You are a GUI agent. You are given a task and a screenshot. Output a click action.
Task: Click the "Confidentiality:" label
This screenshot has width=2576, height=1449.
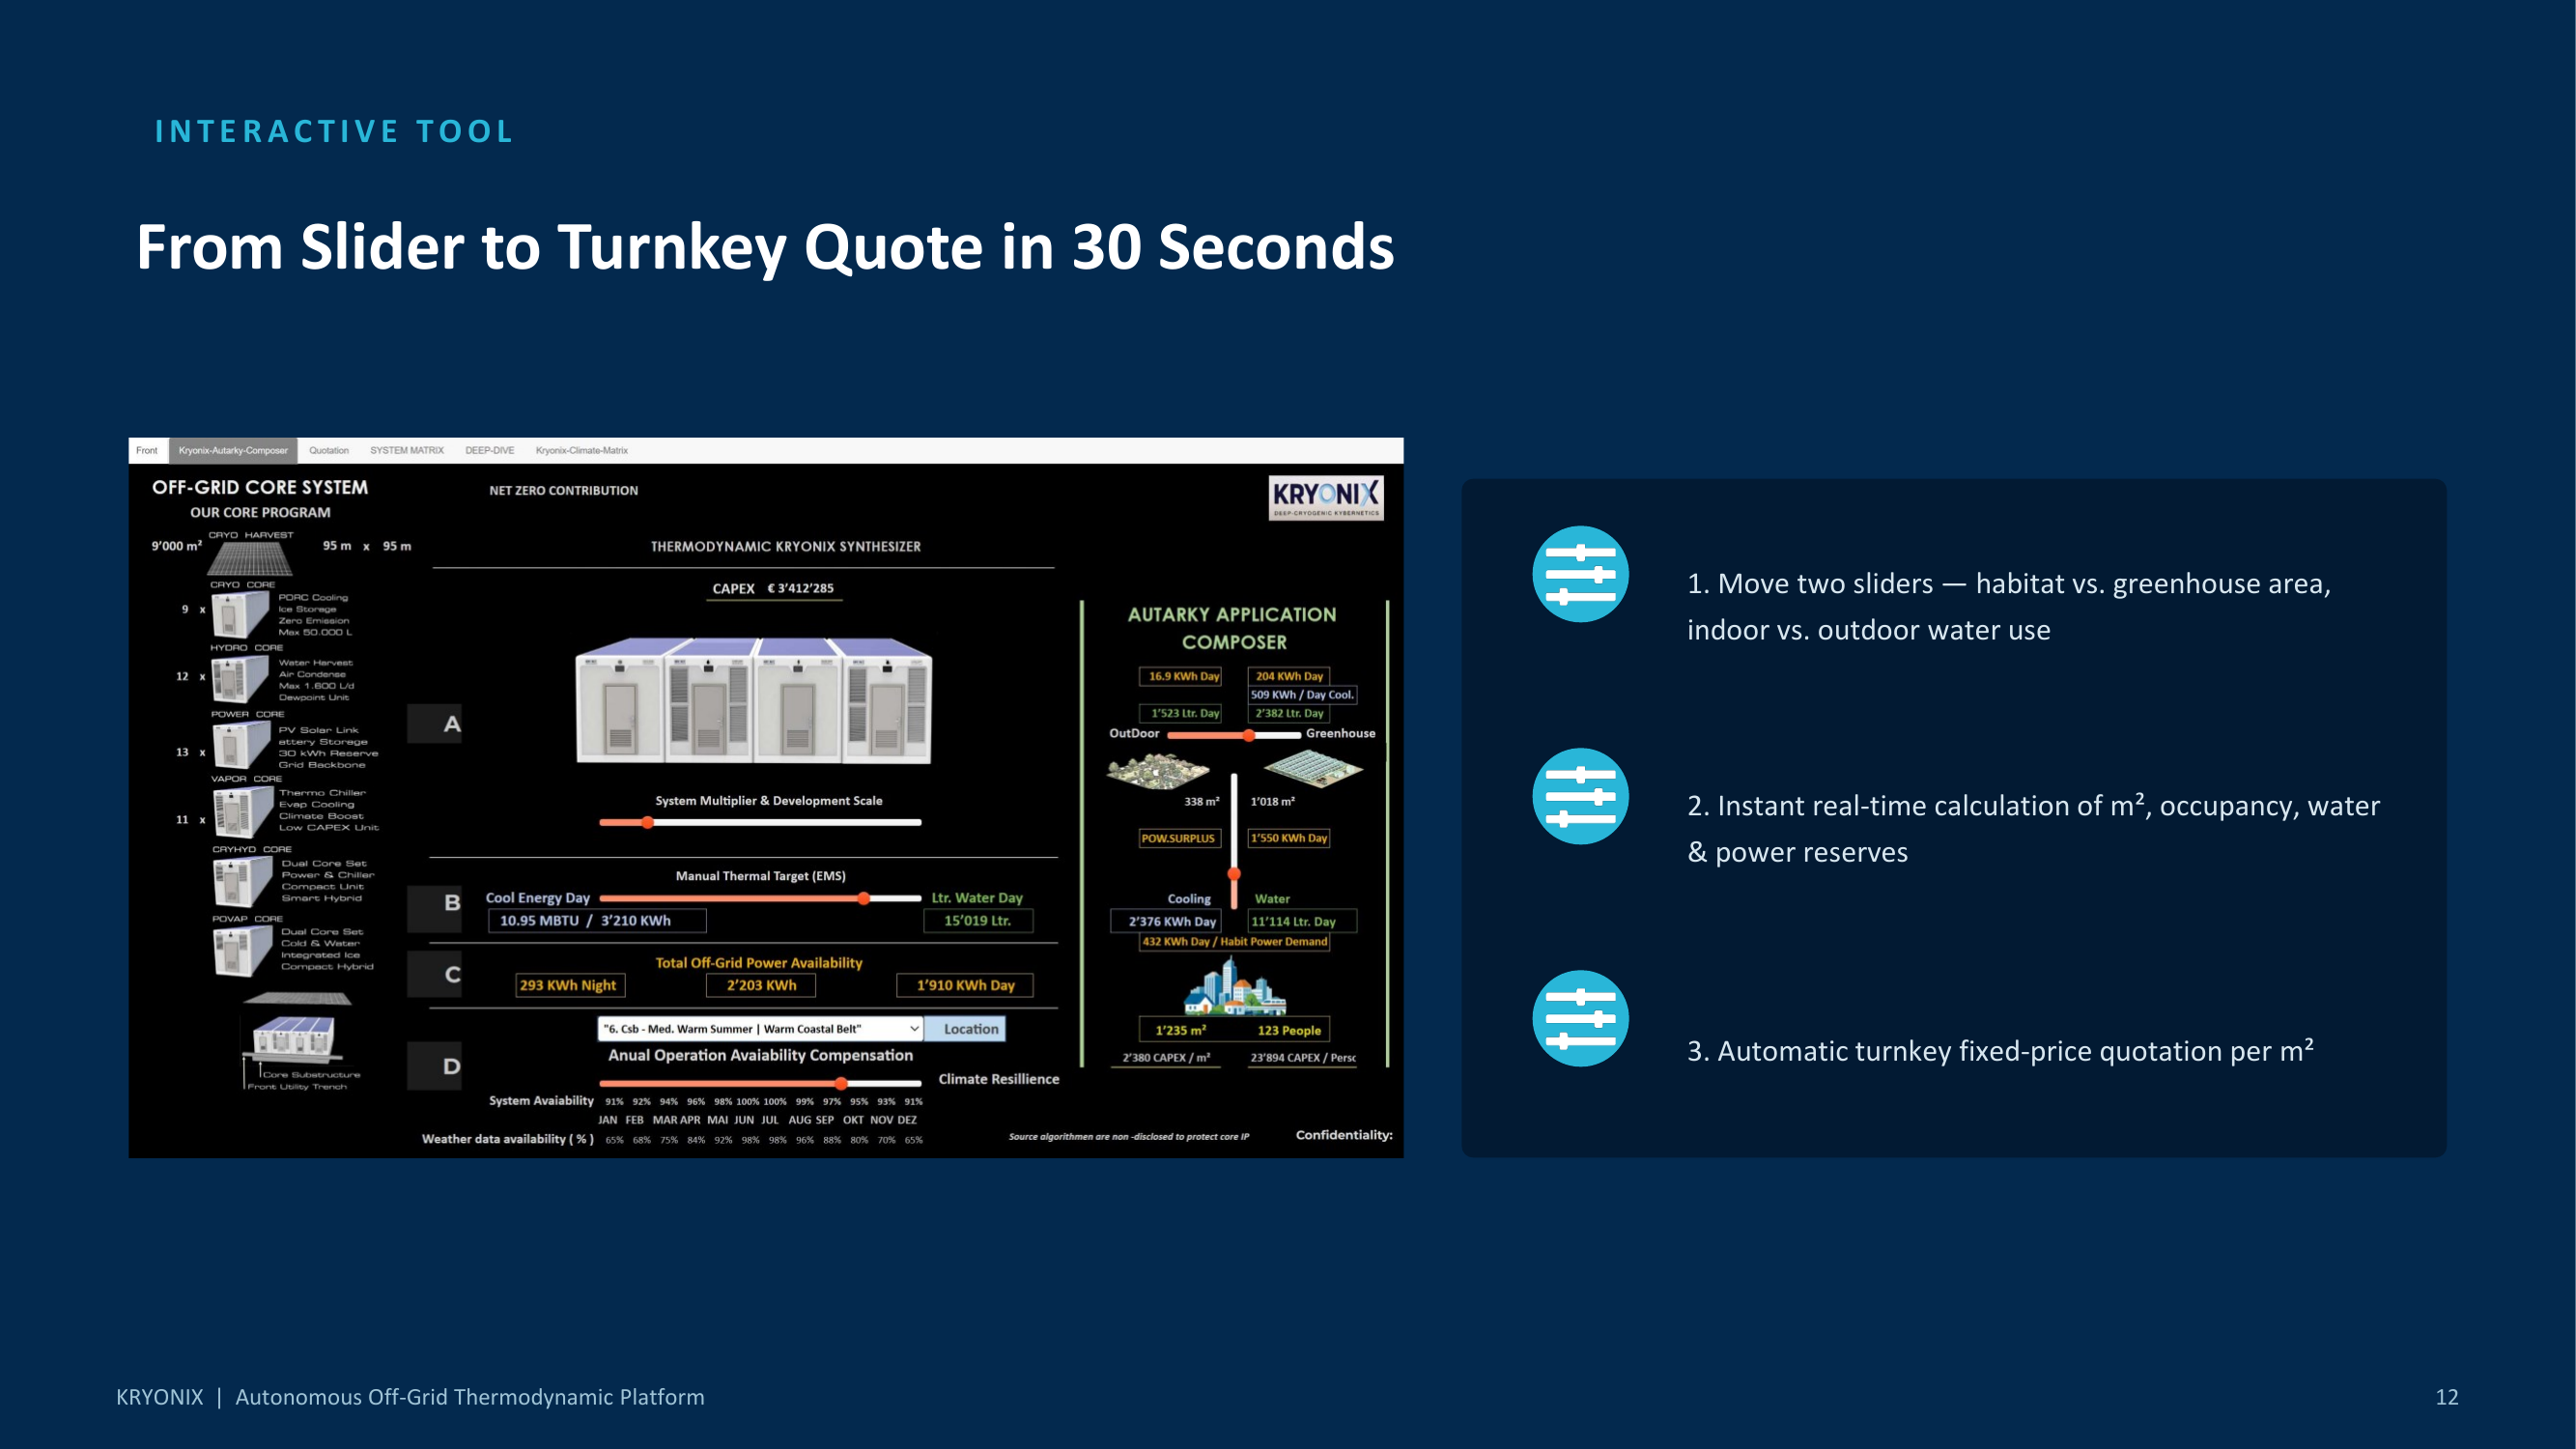(1344, 1135)
